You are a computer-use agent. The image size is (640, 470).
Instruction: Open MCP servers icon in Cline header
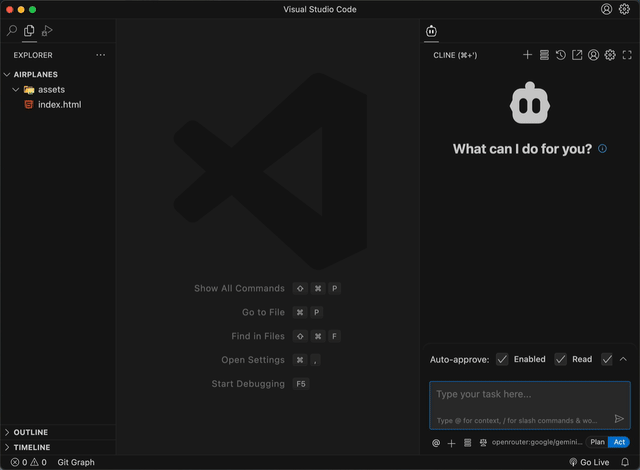544,55
